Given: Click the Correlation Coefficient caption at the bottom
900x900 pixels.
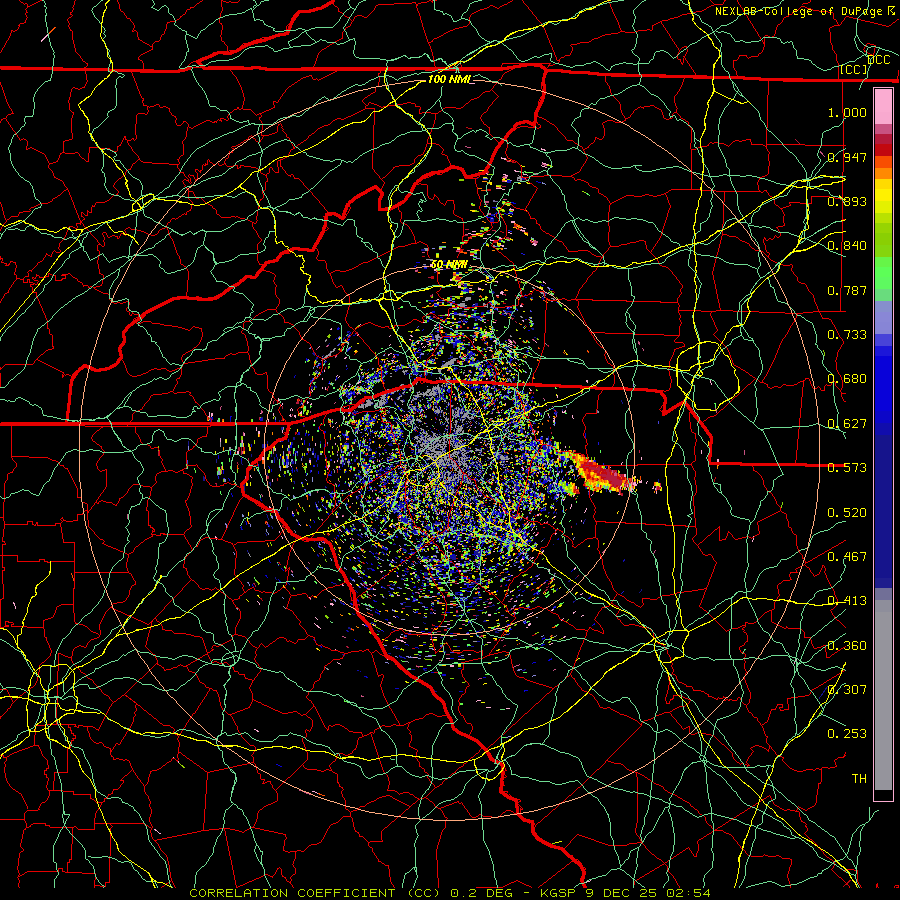Looking at the screenshot, I should (449, 893).
